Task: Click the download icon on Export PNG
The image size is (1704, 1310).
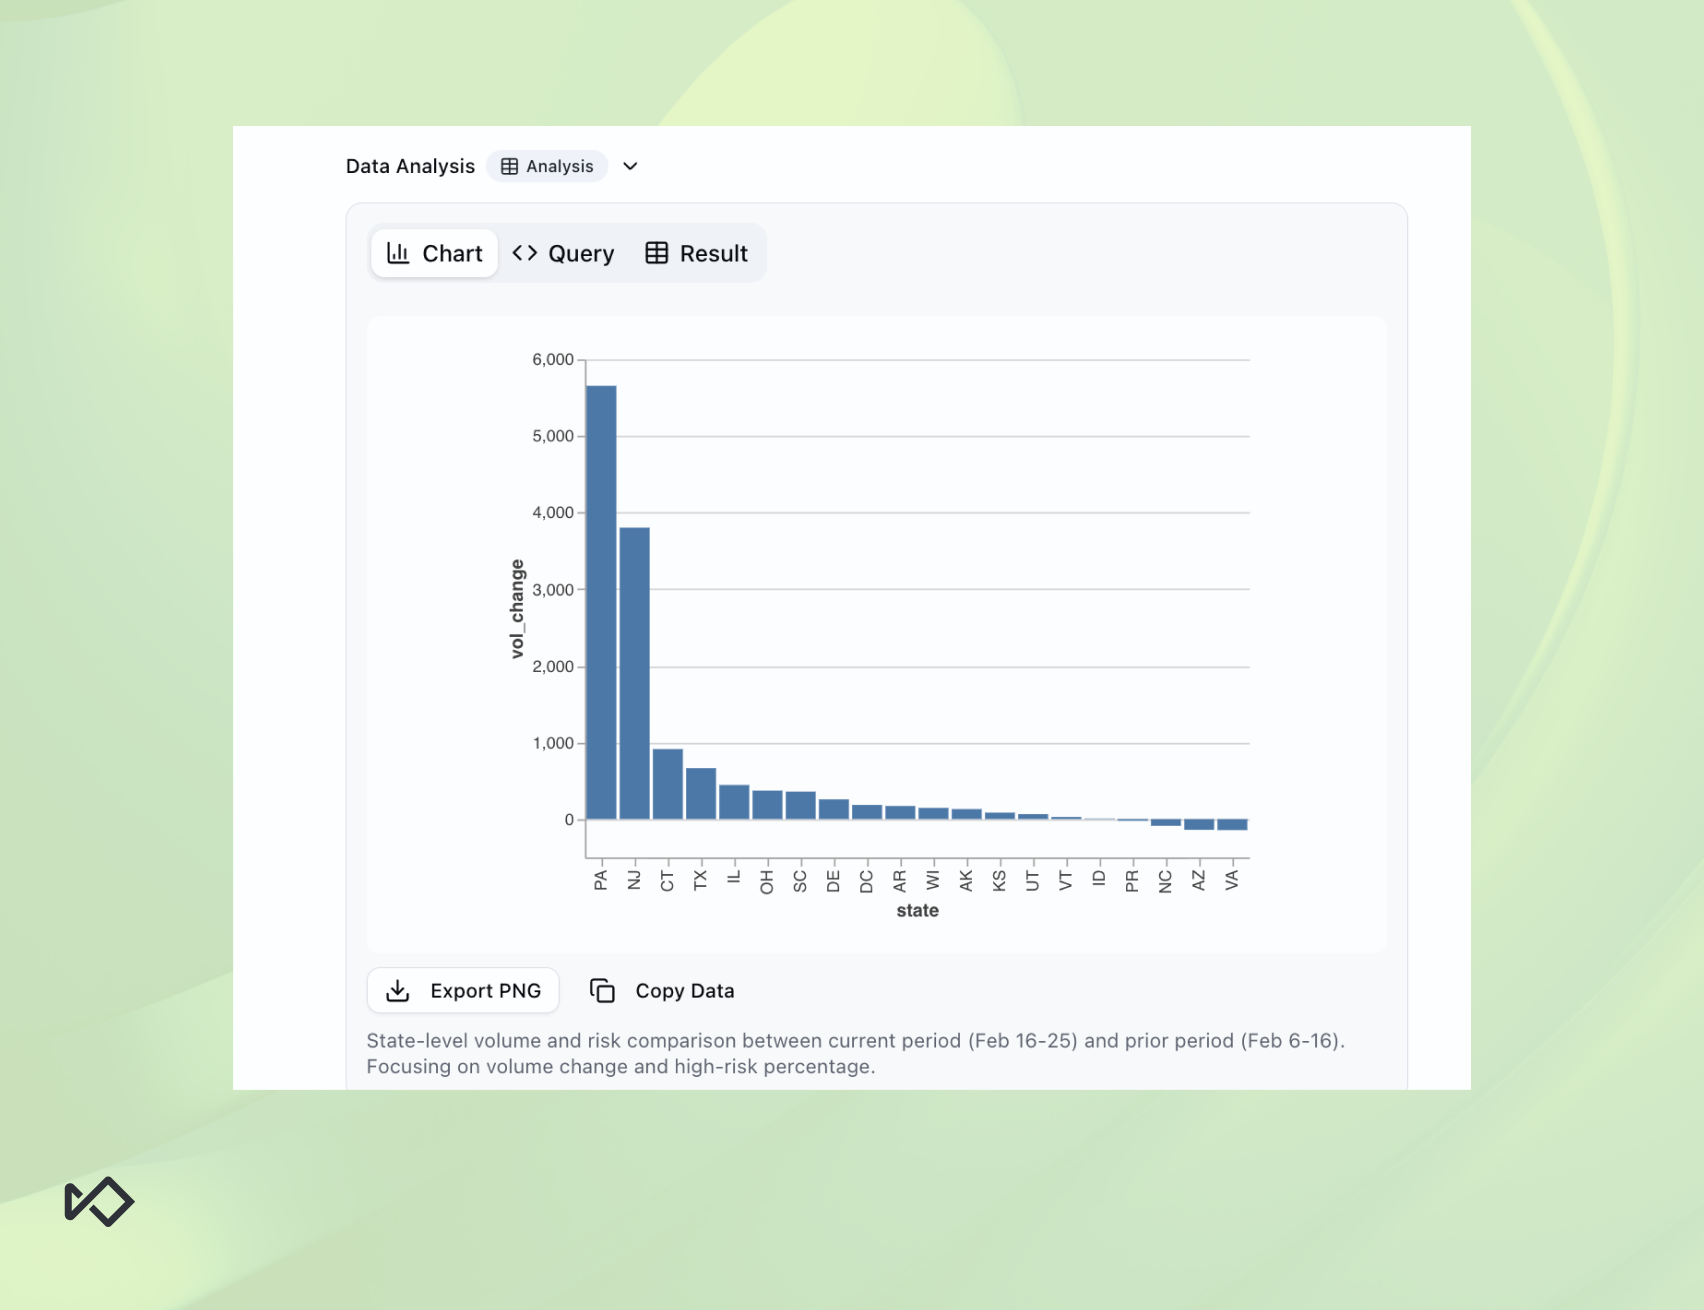Action: (x=398, y=991)
